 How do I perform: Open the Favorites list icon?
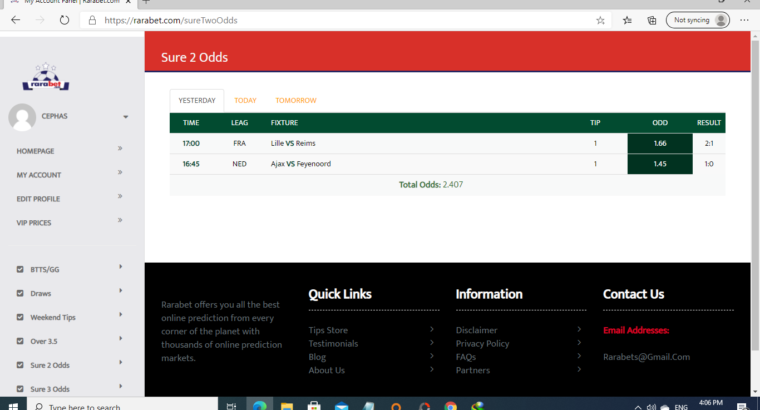(x=627, y=20)
